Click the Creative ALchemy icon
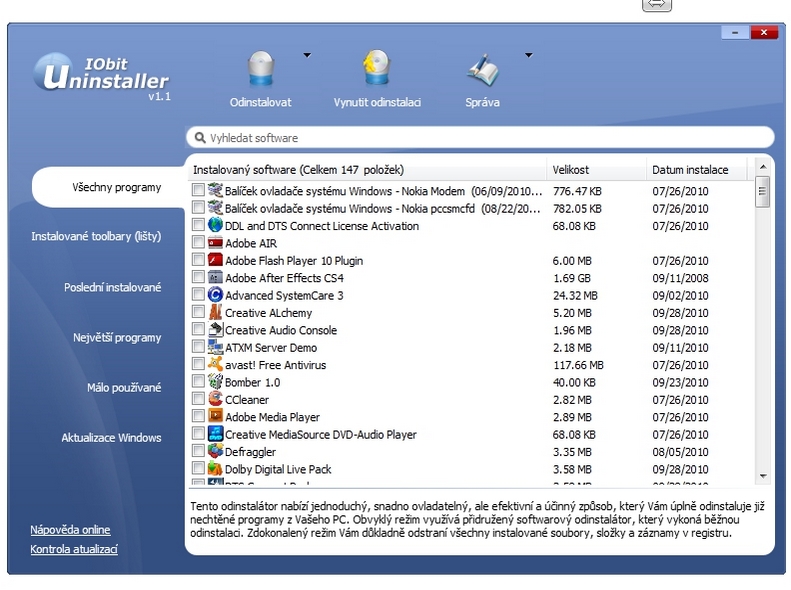The image size is (791, 590). 215,312
